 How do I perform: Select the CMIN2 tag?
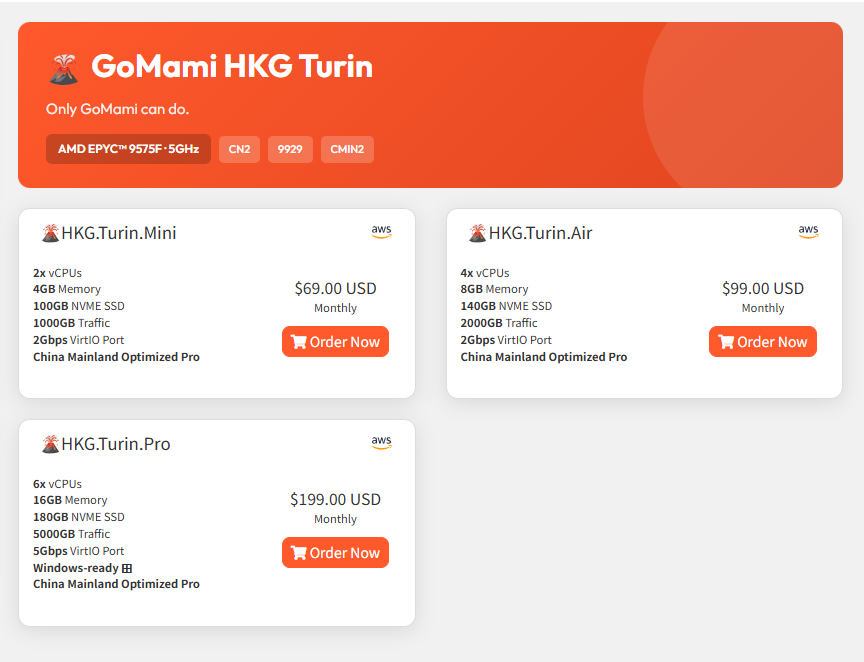(347, 149)
